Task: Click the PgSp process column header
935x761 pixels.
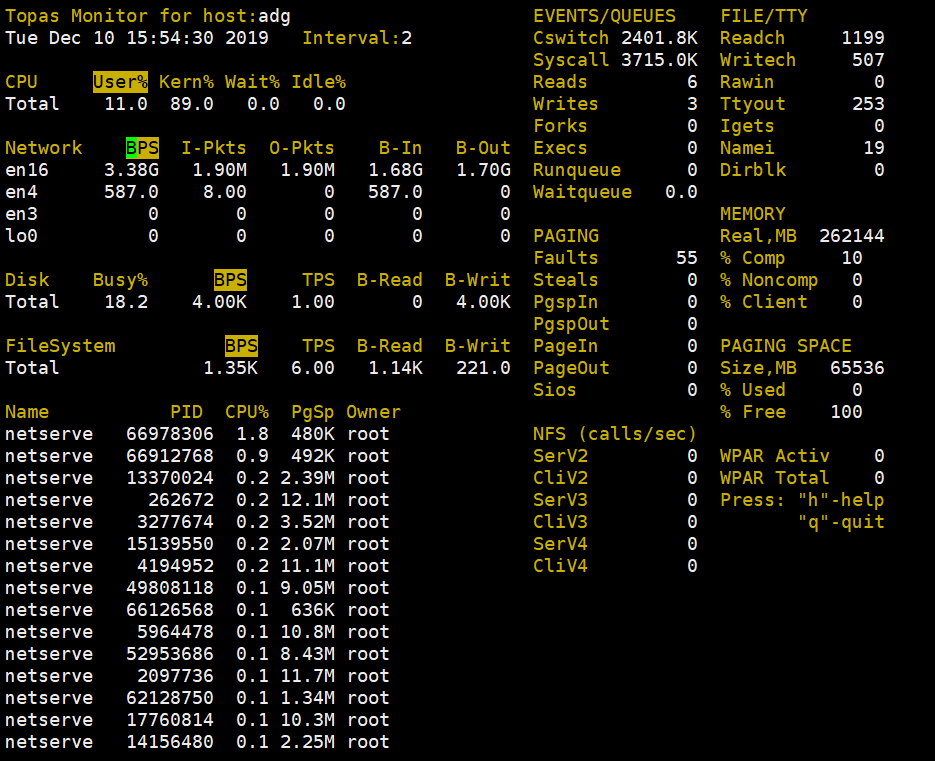Action: (x=312, y=412)
